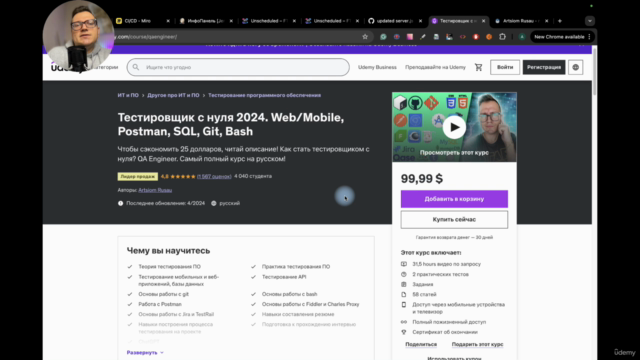Click the pink gradient square extension icon
Viewport: 640px width, 360px height.
click(410, 37)
